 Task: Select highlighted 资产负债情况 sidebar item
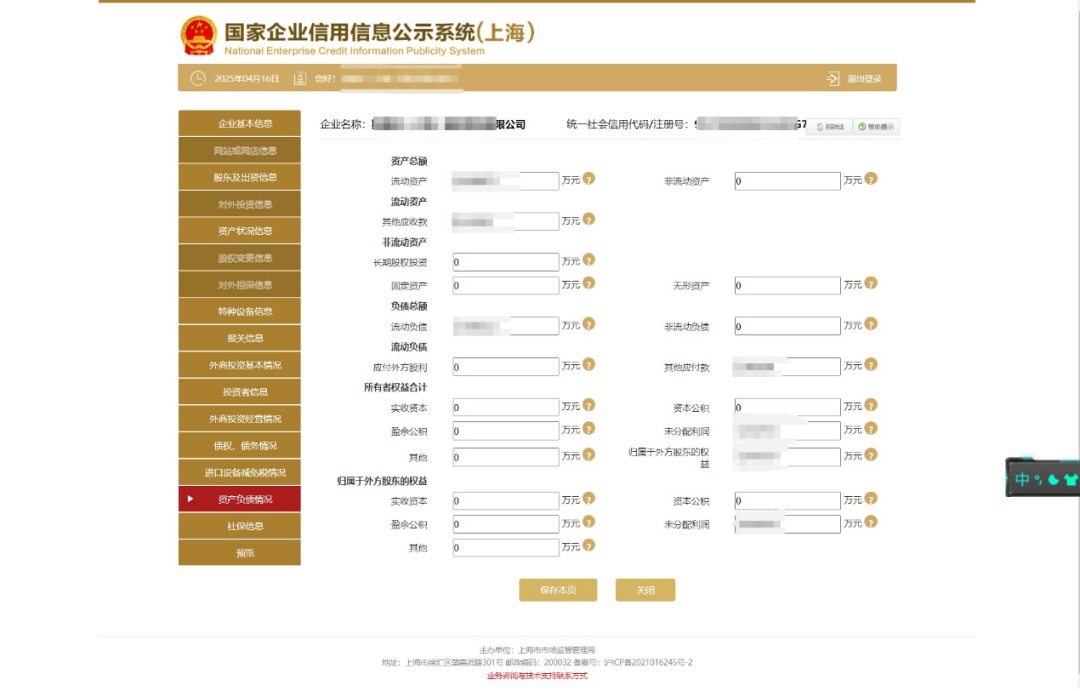240,499
